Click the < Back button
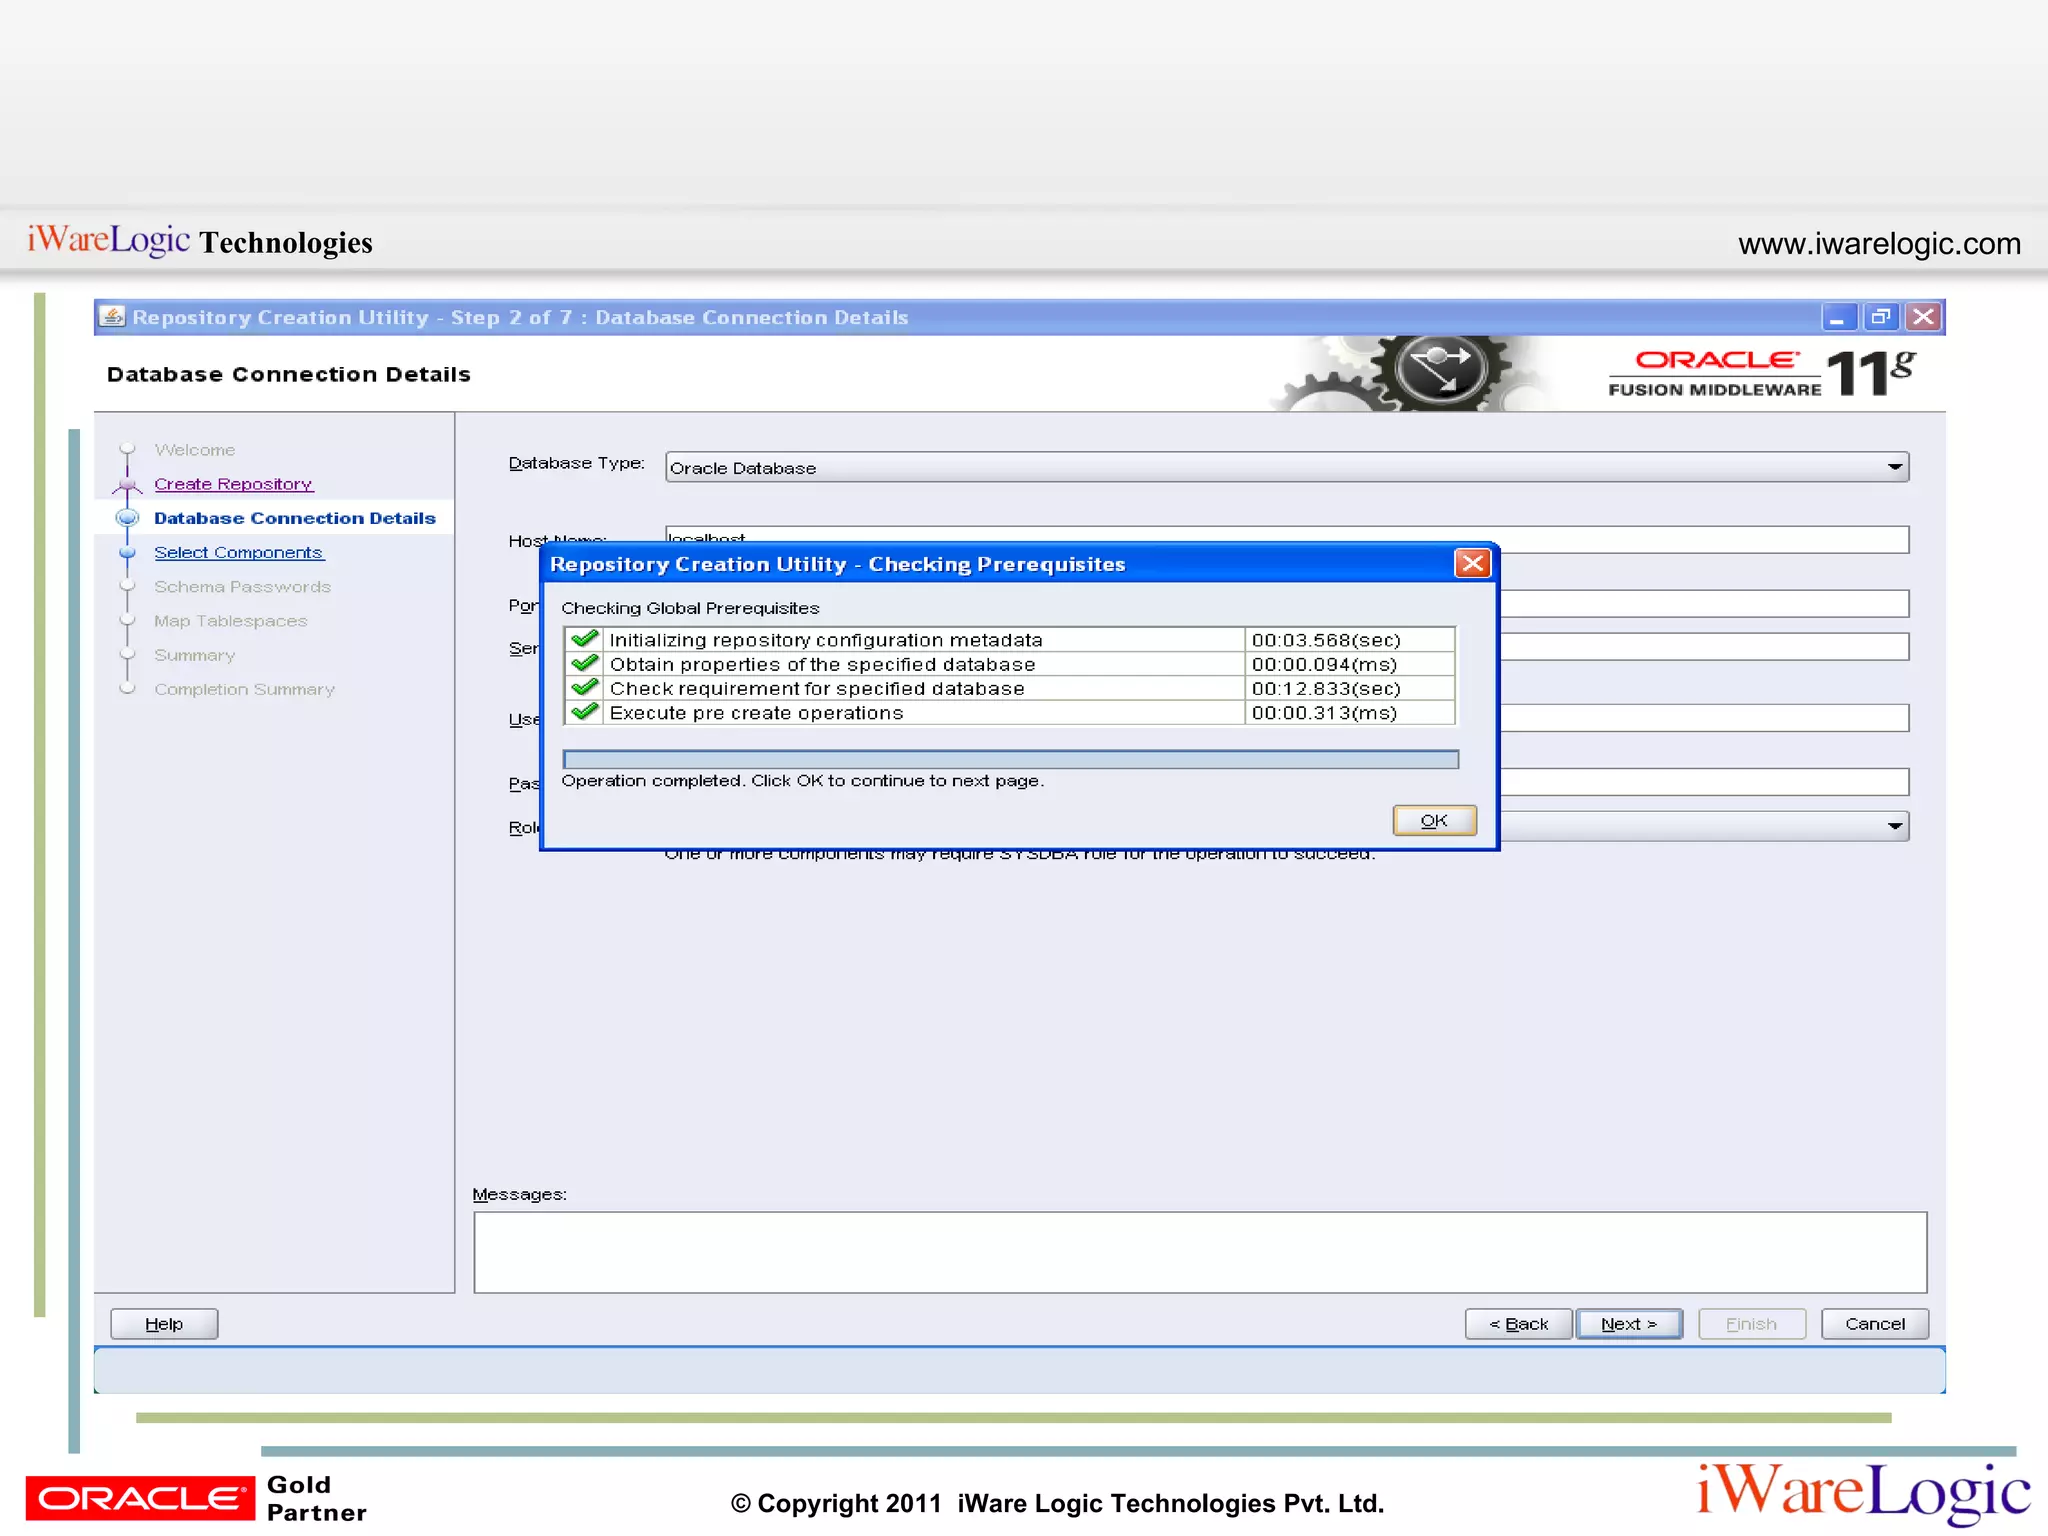Viewport: 2048px width, 1536px height. [x=1518, y=1324]
